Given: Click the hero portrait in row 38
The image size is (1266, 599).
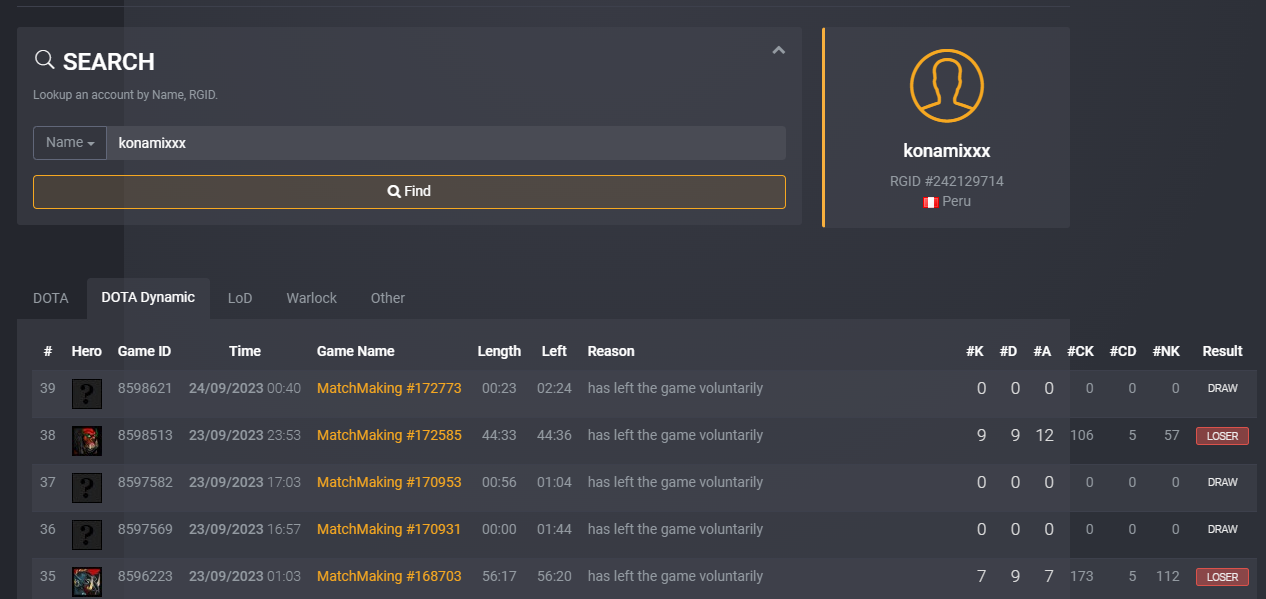Looking at the screenshot, I should (87, 441).
